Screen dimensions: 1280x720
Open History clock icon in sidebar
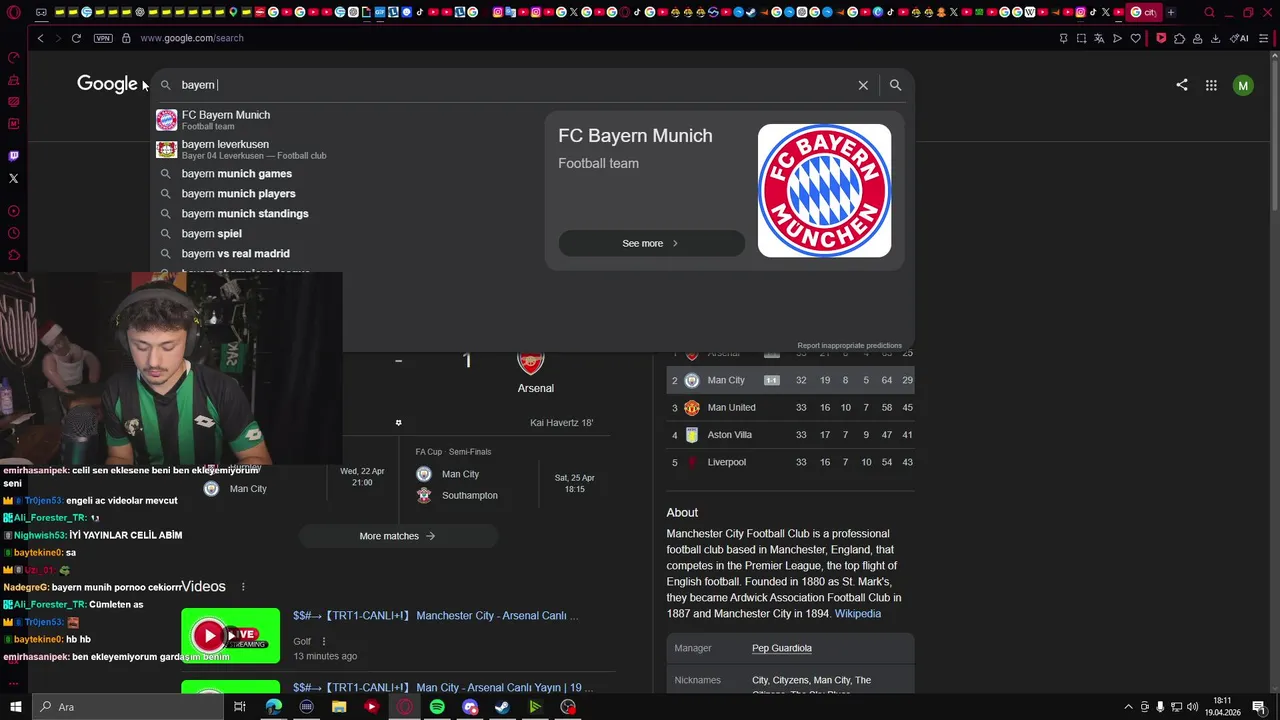coord(13,233)
